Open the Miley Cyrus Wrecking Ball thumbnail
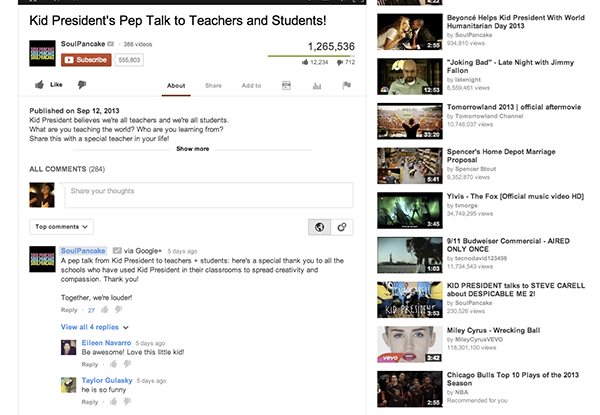This screenshot has width=600, height=415. click(x=410, y=345)
